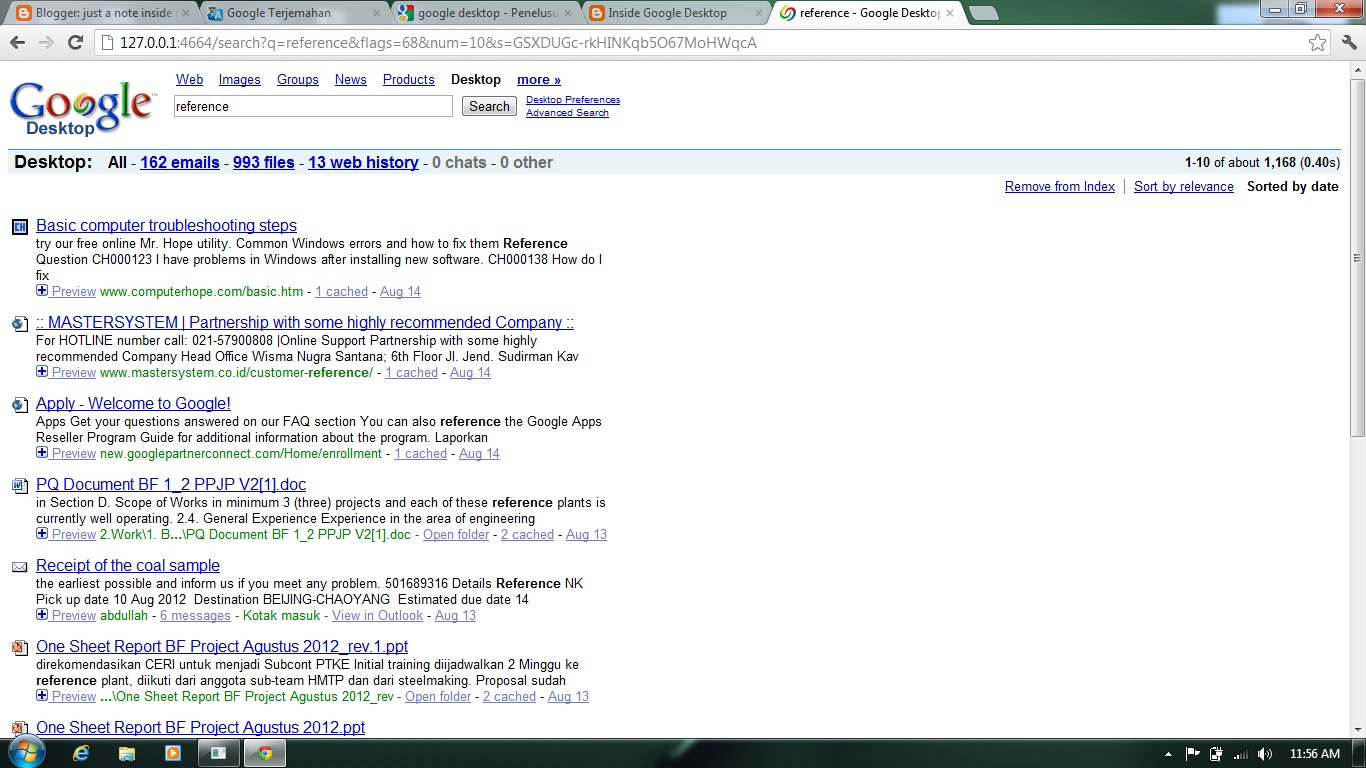Open the '2 cached' link for One Sheet Report rev
1366x768 pixels.
pos(509,697)
